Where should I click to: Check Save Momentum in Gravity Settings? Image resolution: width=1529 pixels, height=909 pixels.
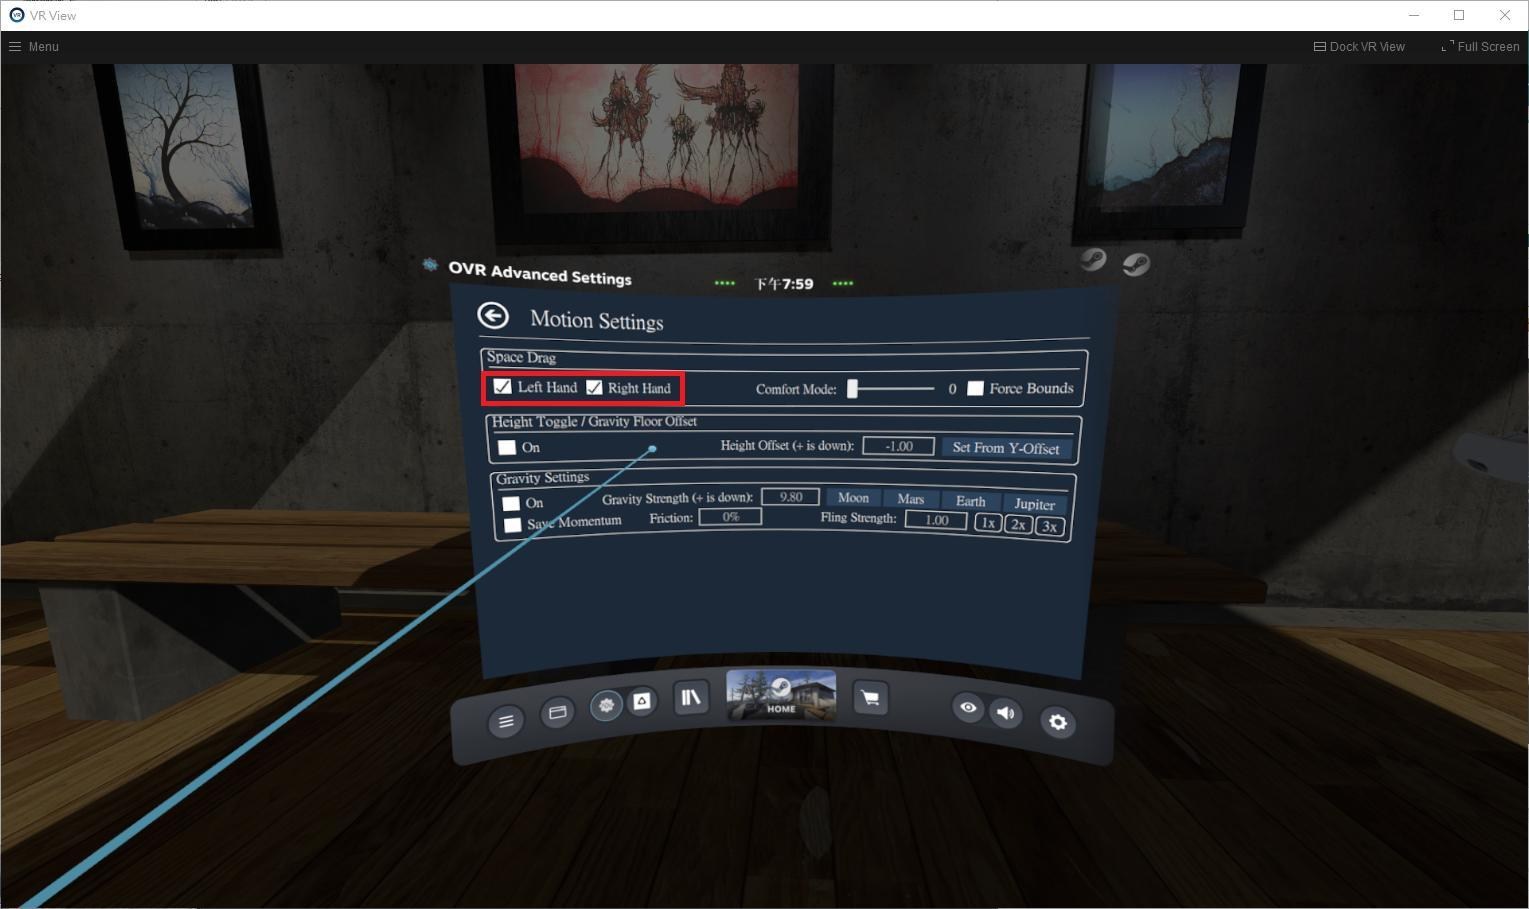tap(513, 524)
